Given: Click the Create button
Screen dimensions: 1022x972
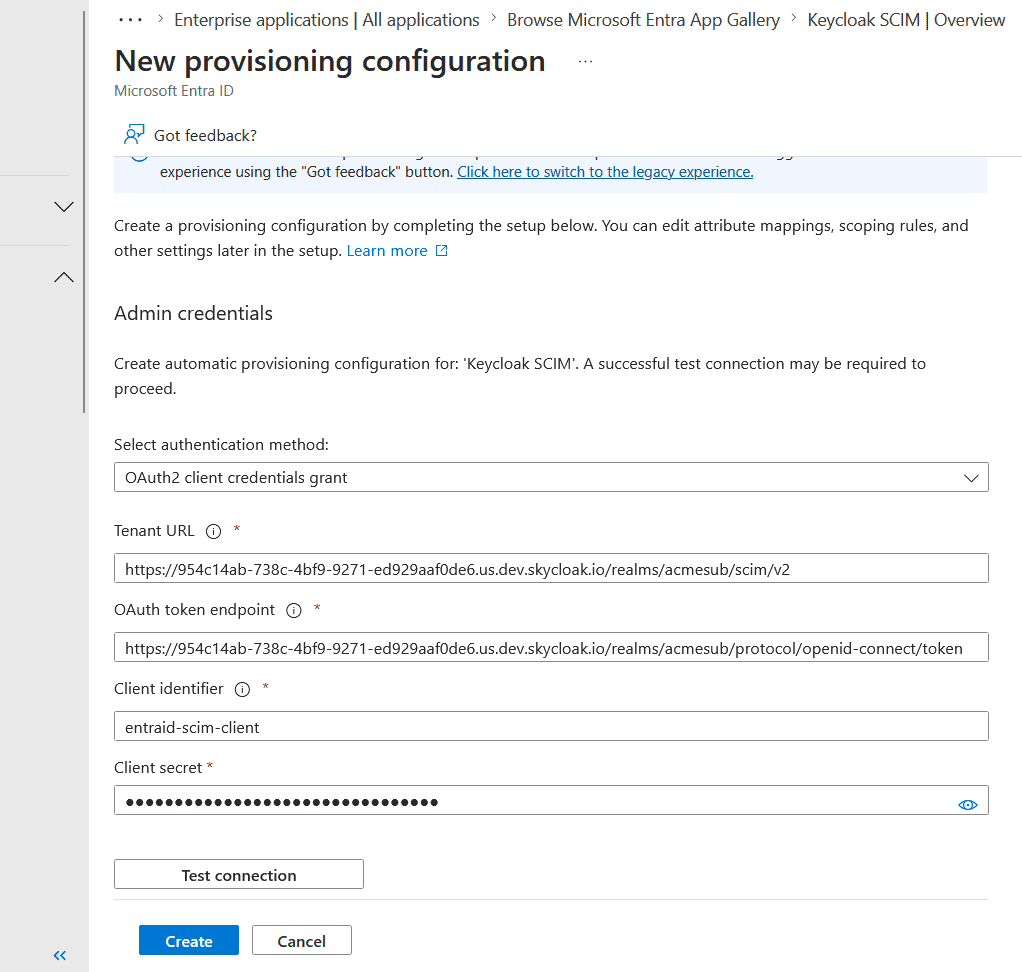Looking at the screenshot, I should pyautogui.click(x=188, y=940).
